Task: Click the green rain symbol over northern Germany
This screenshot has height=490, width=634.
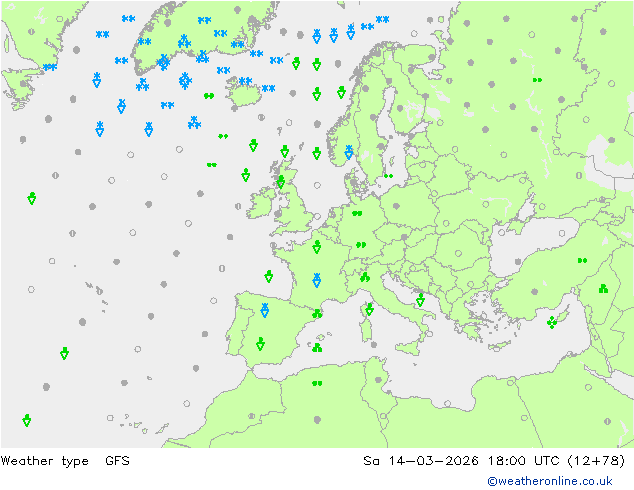Action: [357, 213]
